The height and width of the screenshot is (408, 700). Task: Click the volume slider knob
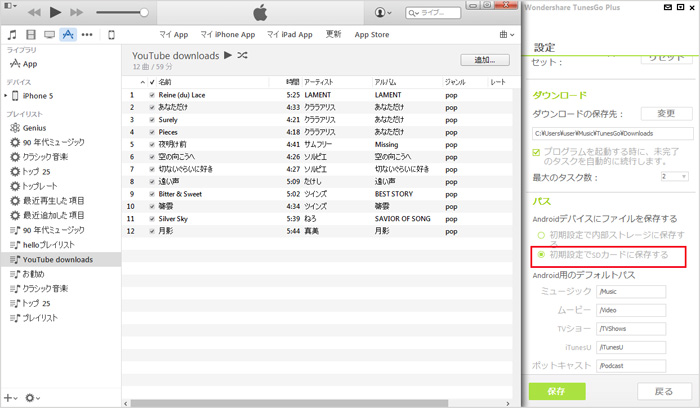click(x=144, y=12)
